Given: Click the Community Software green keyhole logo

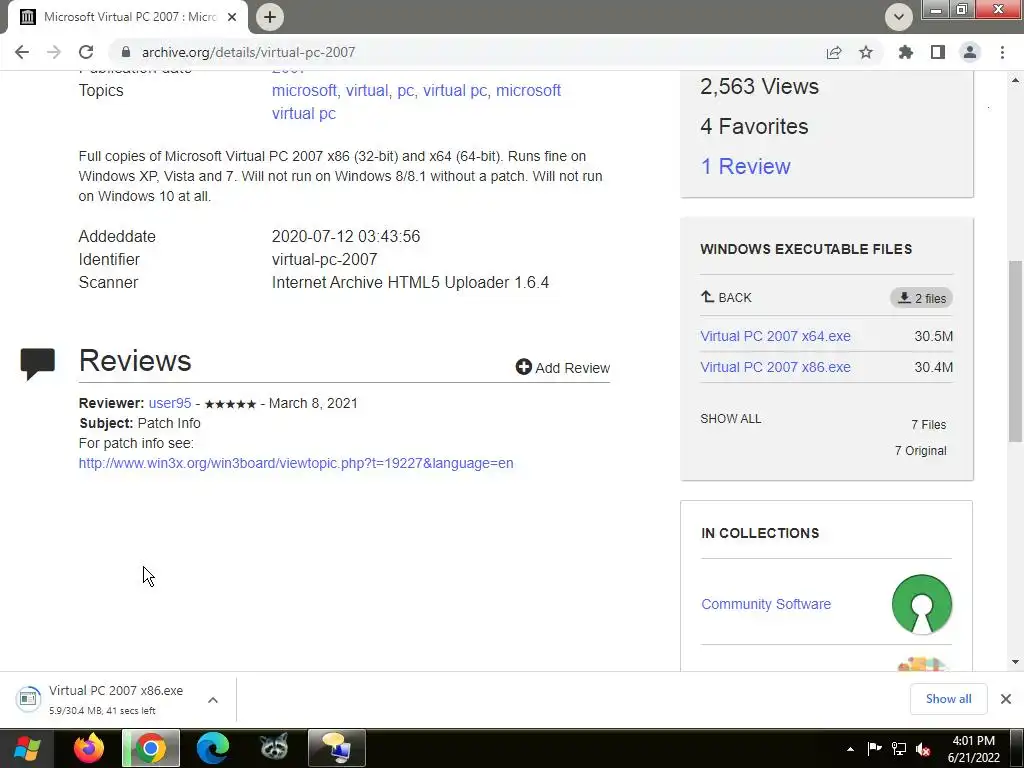Looking at the screenshot, I should pyautogui.click(x=921, y=604).
